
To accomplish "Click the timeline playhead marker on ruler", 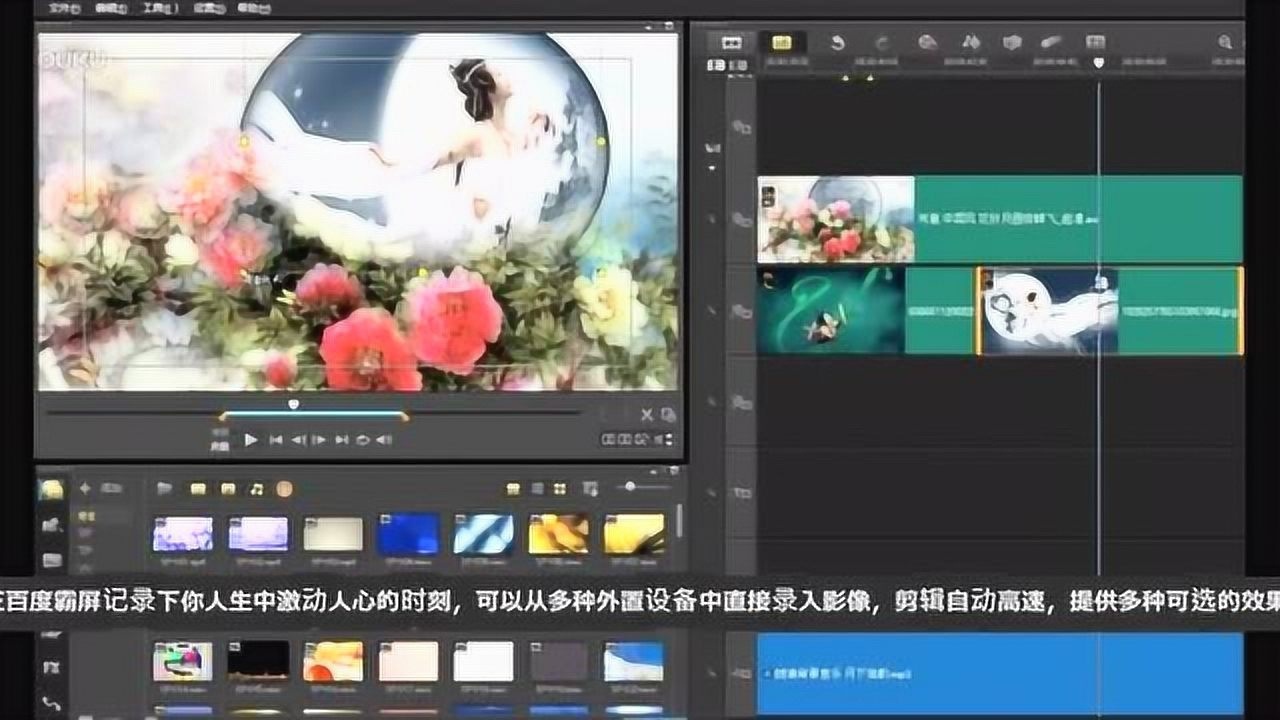I will [1099, 62].
